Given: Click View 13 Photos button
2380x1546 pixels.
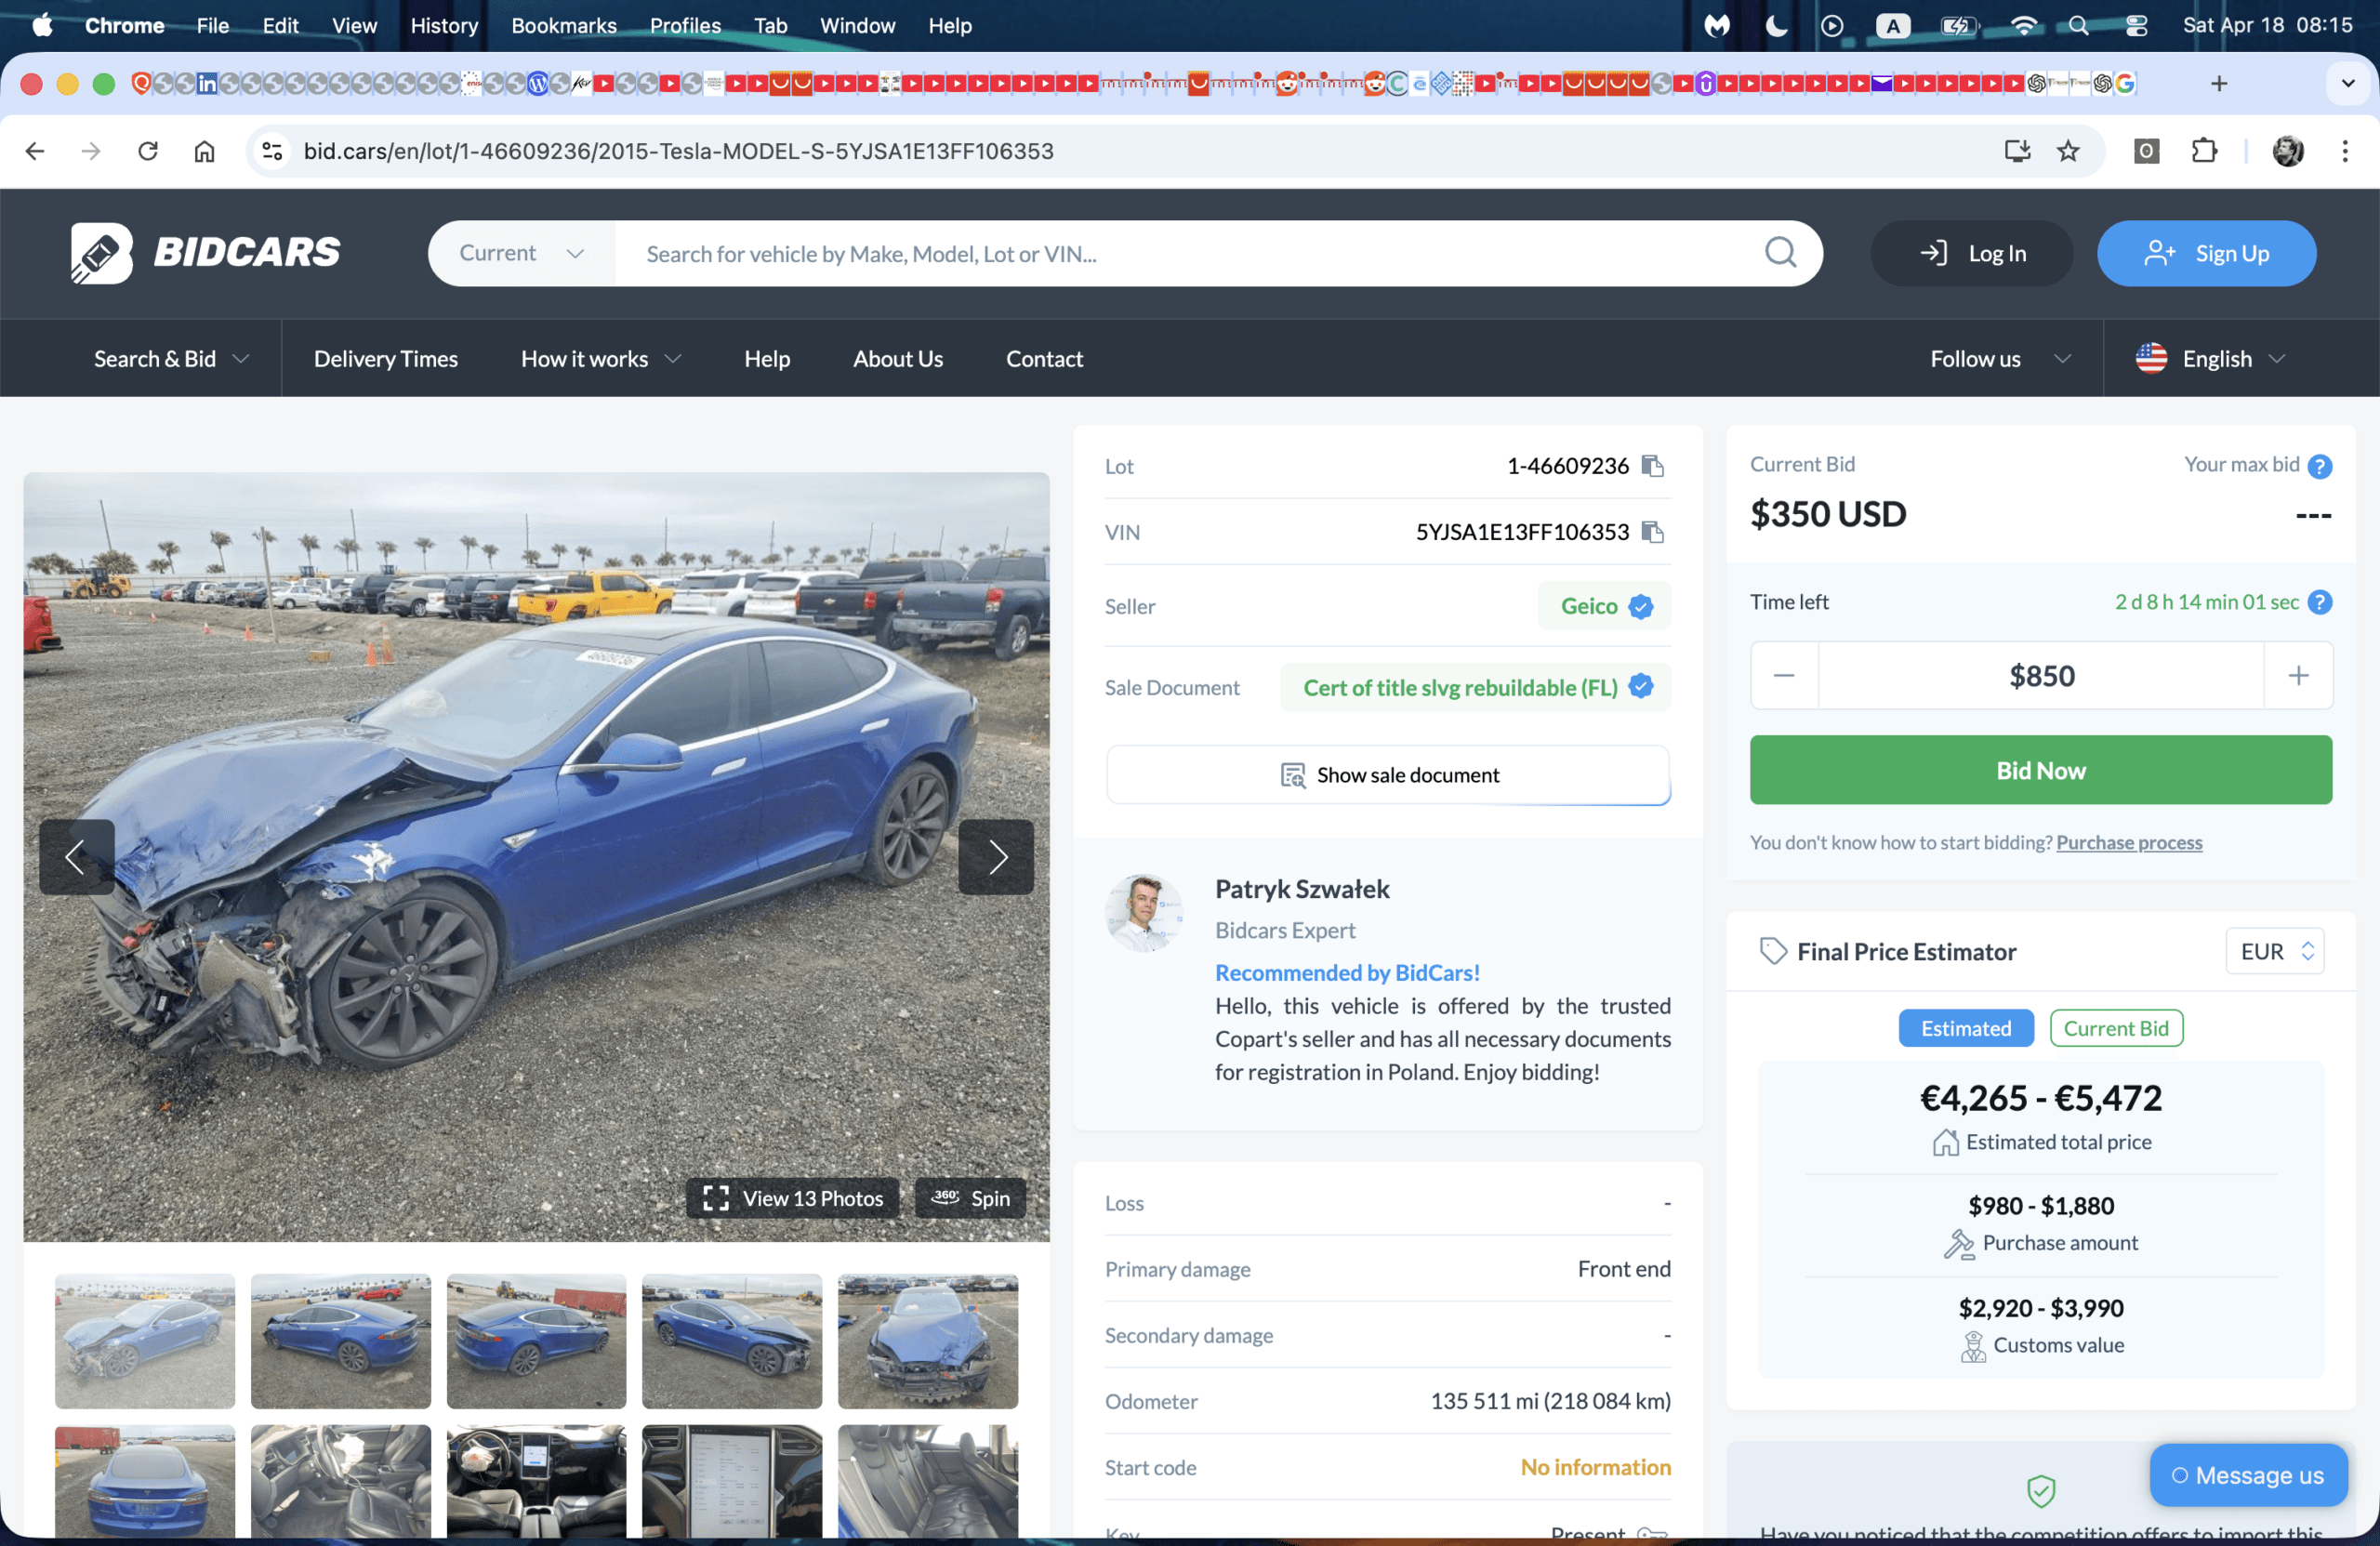Looking at the screenshot, I should (793, 1198).
